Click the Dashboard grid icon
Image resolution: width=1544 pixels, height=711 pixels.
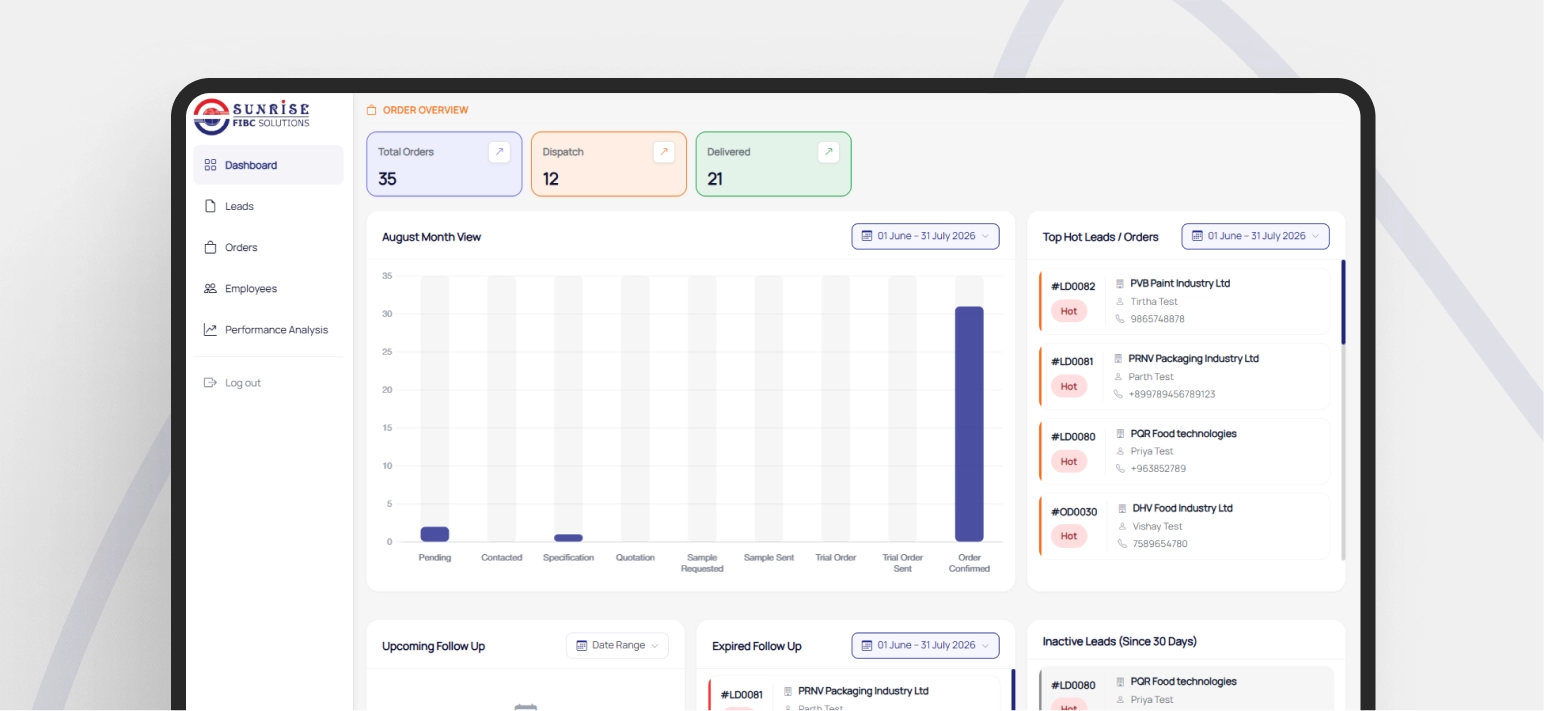click(x=210, y=165)
